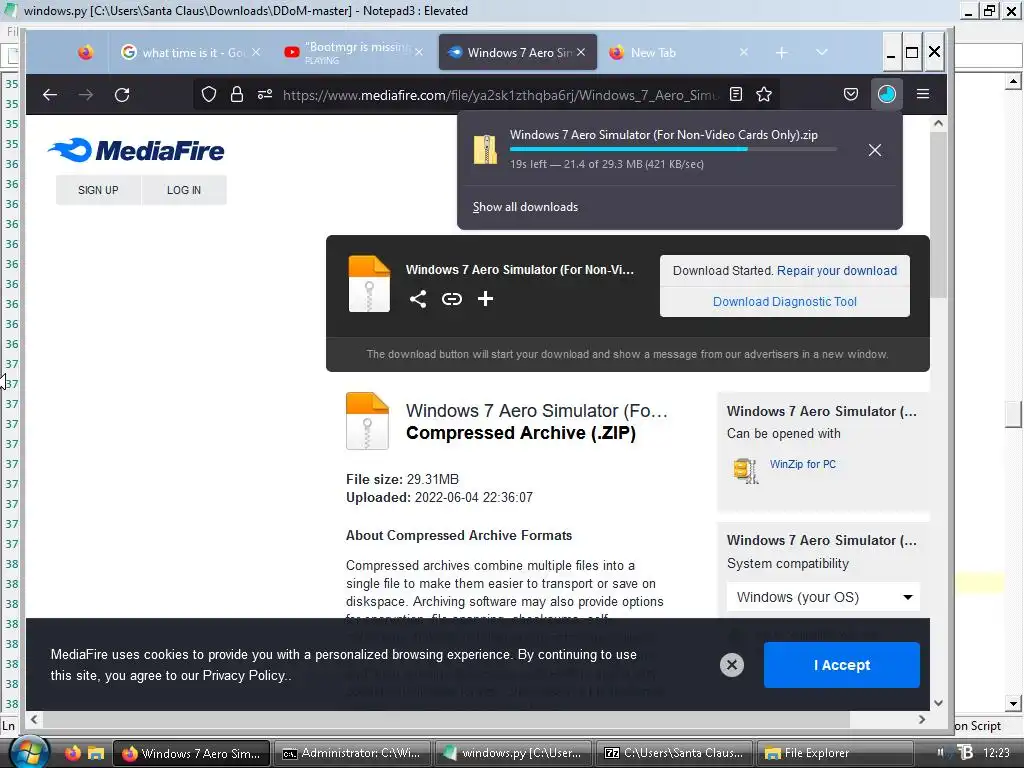The image size is (1024, 768).
Task: Open the WinZip for PC link
Action: click(803, 464)
